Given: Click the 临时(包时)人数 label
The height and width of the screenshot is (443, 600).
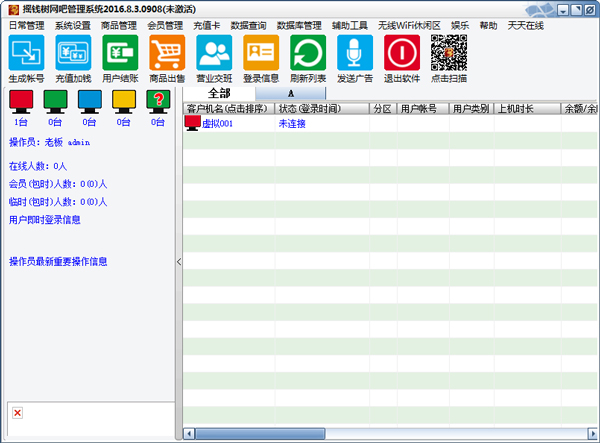Looking at the screenshot, I should pos(58,202).
